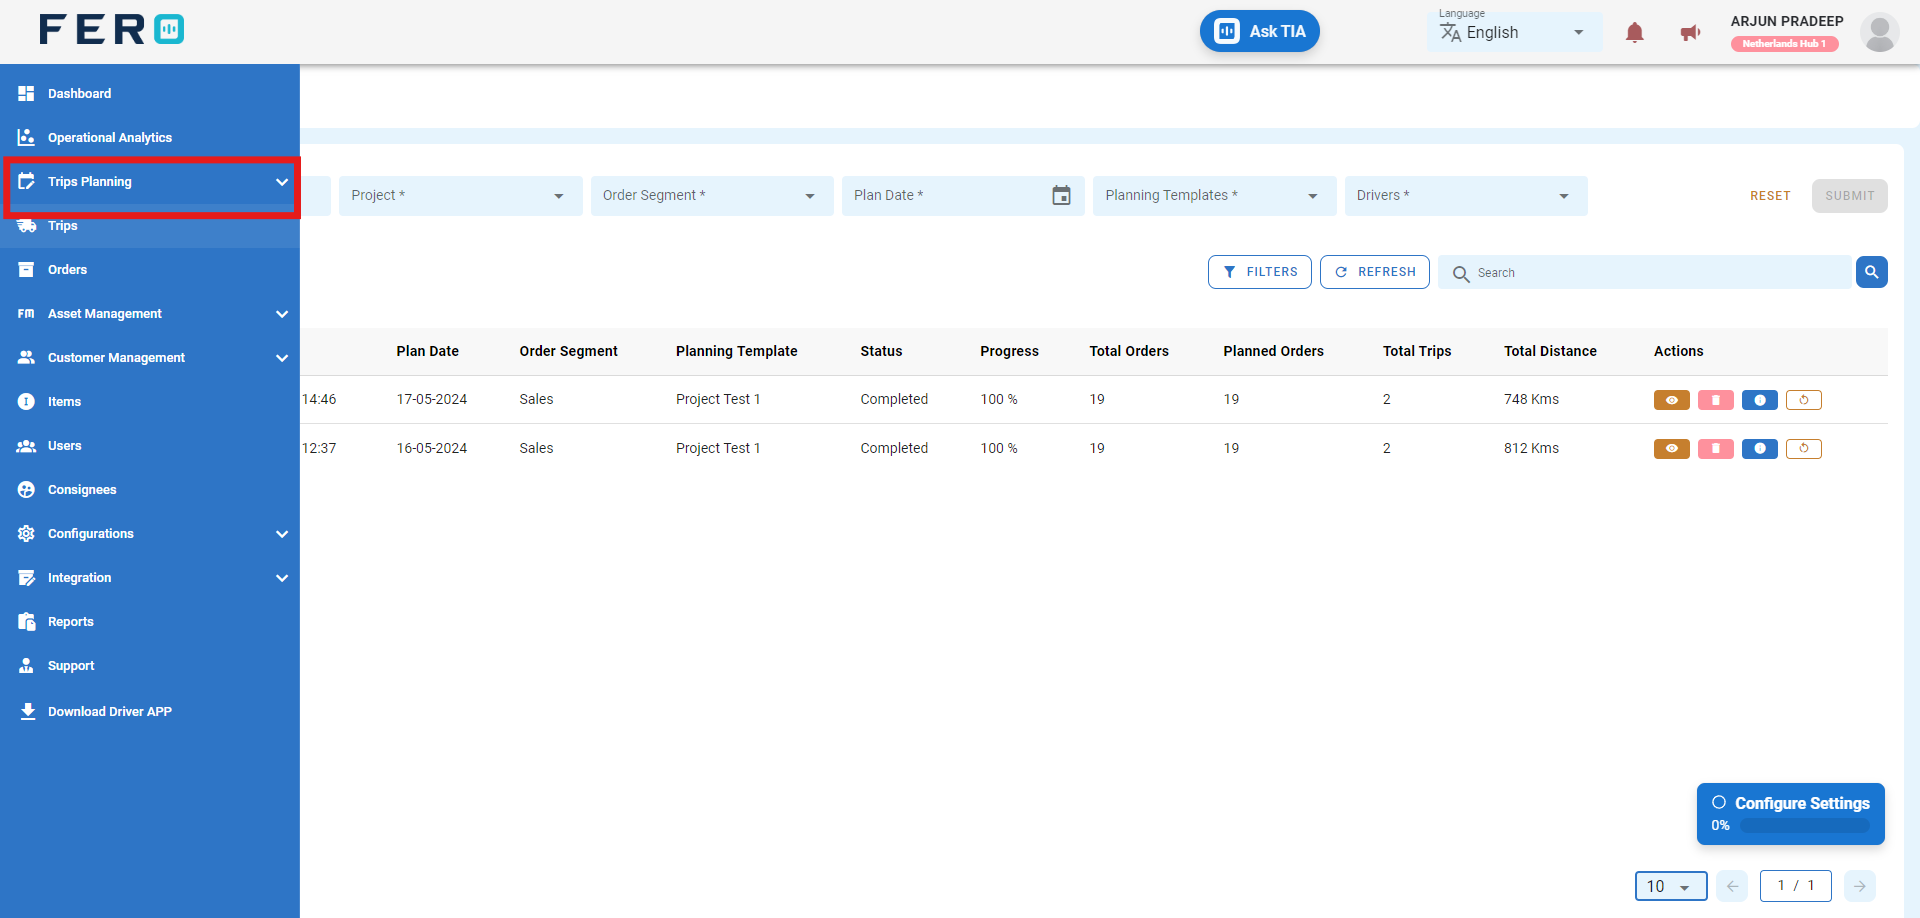Open the Reports page
This screenshot has width=1920, height=918.
coord(150,621)
